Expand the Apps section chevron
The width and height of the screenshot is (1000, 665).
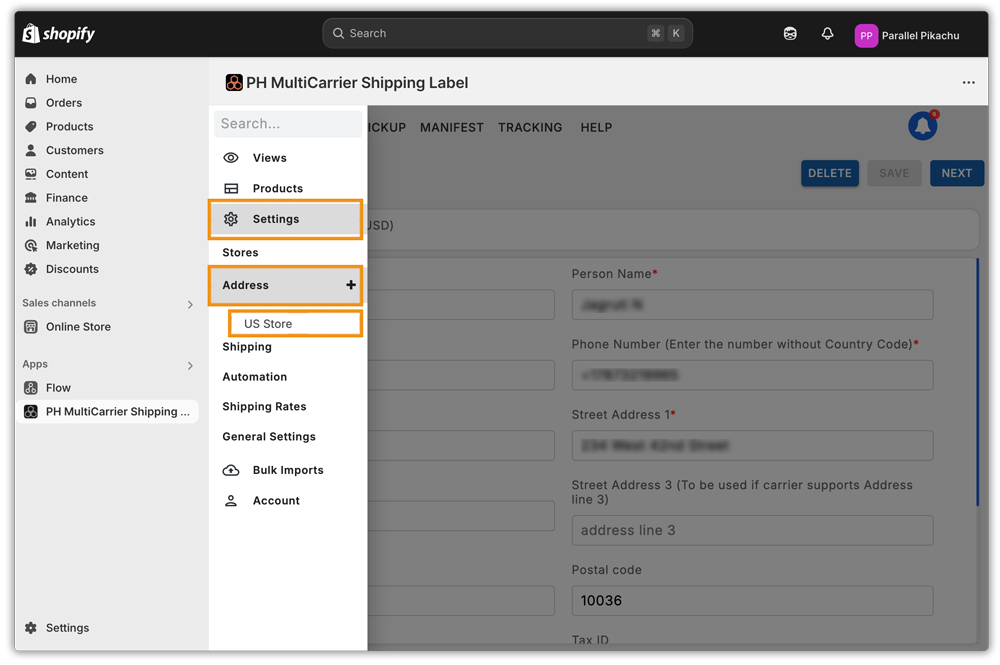click(x=189, y=365)
